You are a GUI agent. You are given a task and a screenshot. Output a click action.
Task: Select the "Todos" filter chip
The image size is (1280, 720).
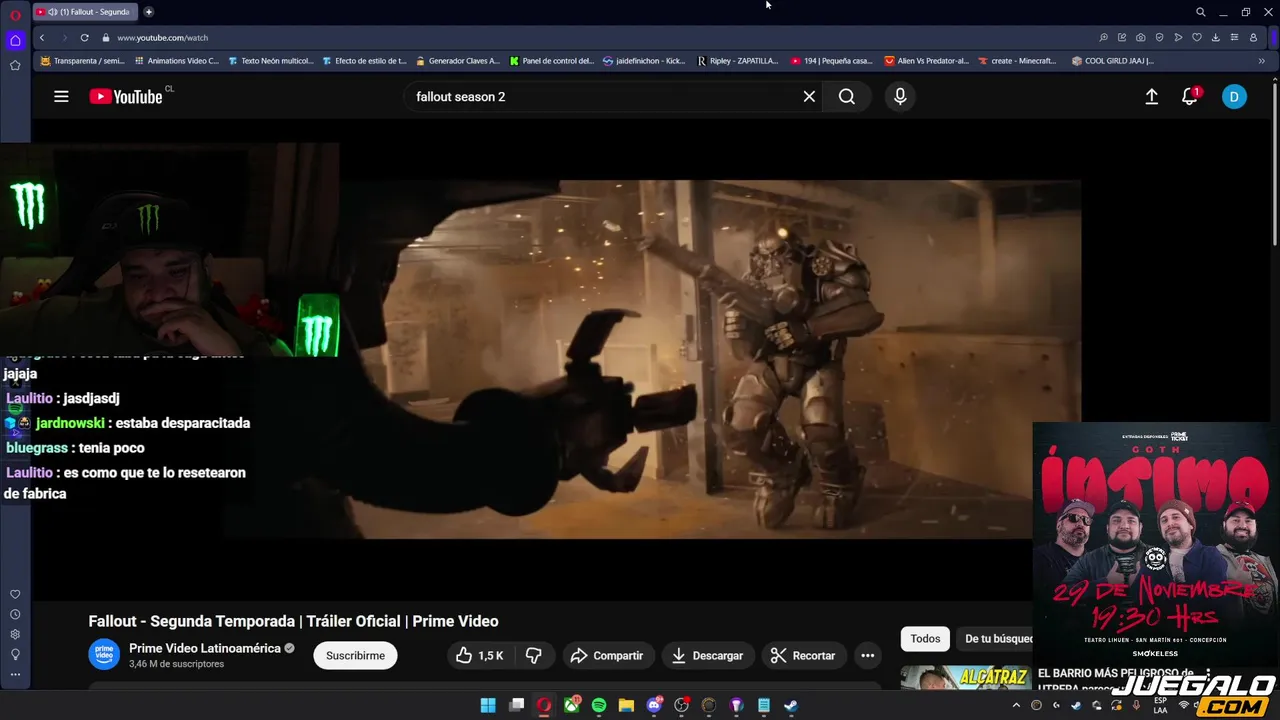click(925, 639)
